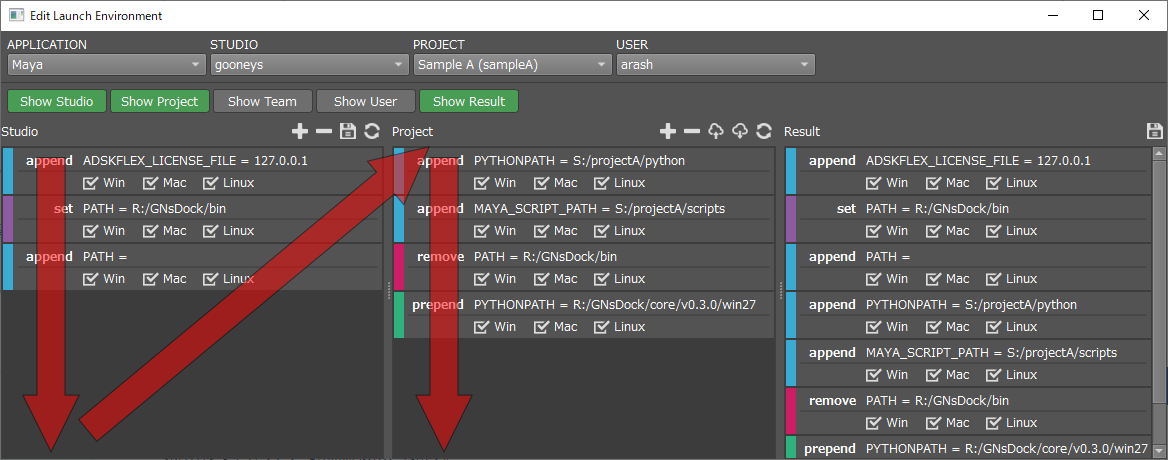Save the Result panel output
This screenshot has width=1168, height=460.
(1155, 131)
